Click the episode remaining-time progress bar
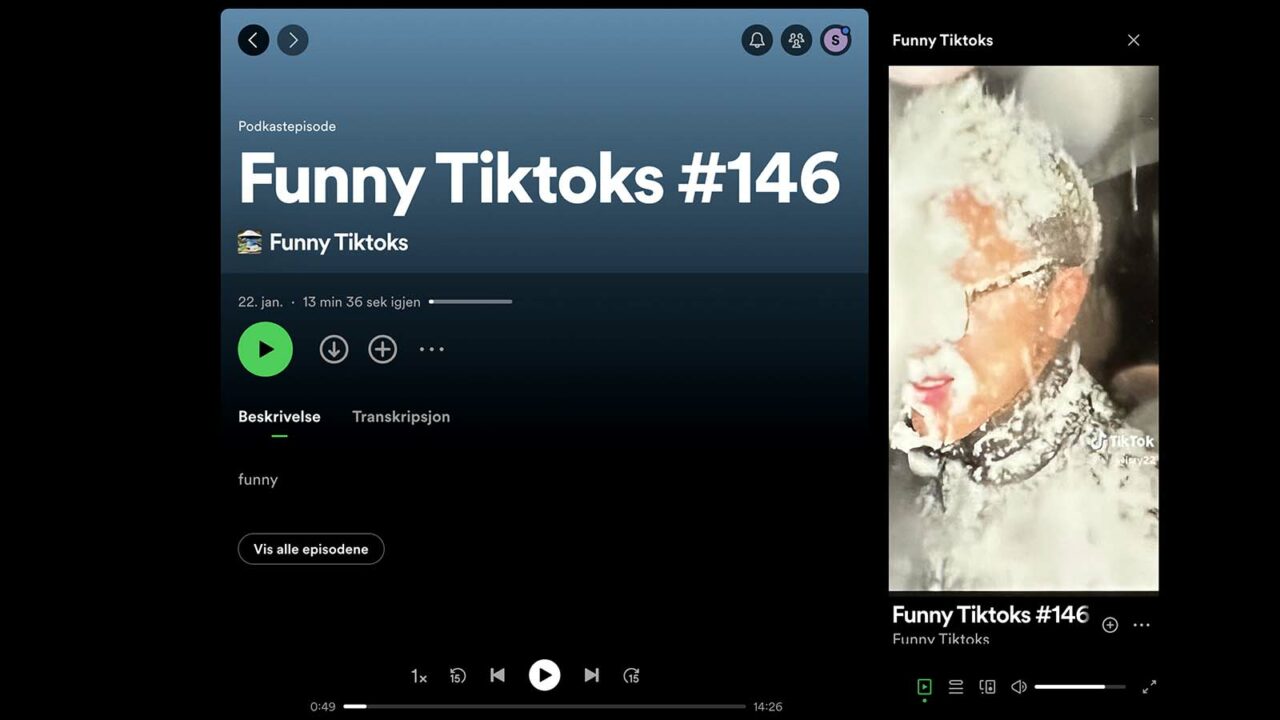Screen dimensions: 1280x720 click(x=470, y=301)
